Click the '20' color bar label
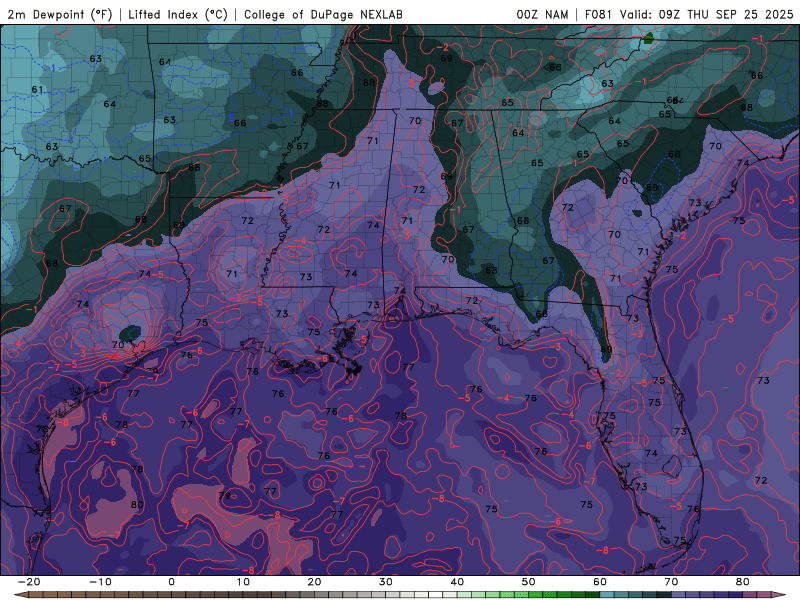 314,582
